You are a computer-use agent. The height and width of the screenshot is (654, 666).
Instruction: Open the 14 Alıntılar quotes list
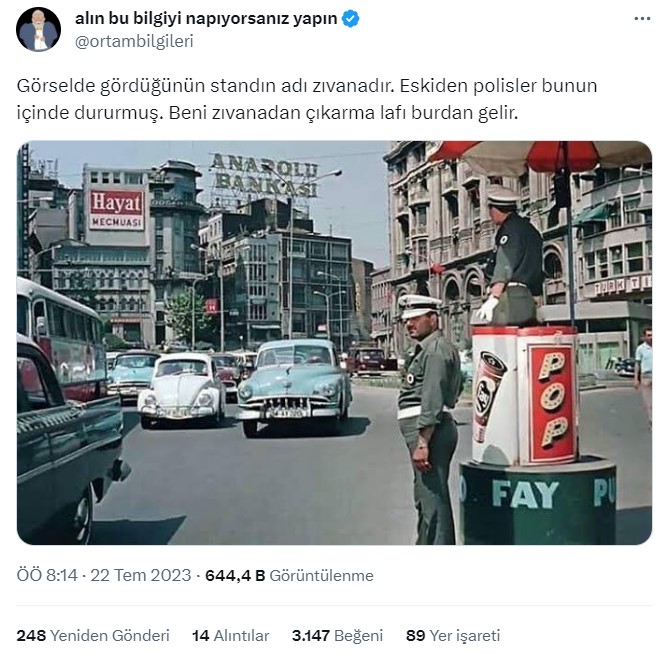231,636
